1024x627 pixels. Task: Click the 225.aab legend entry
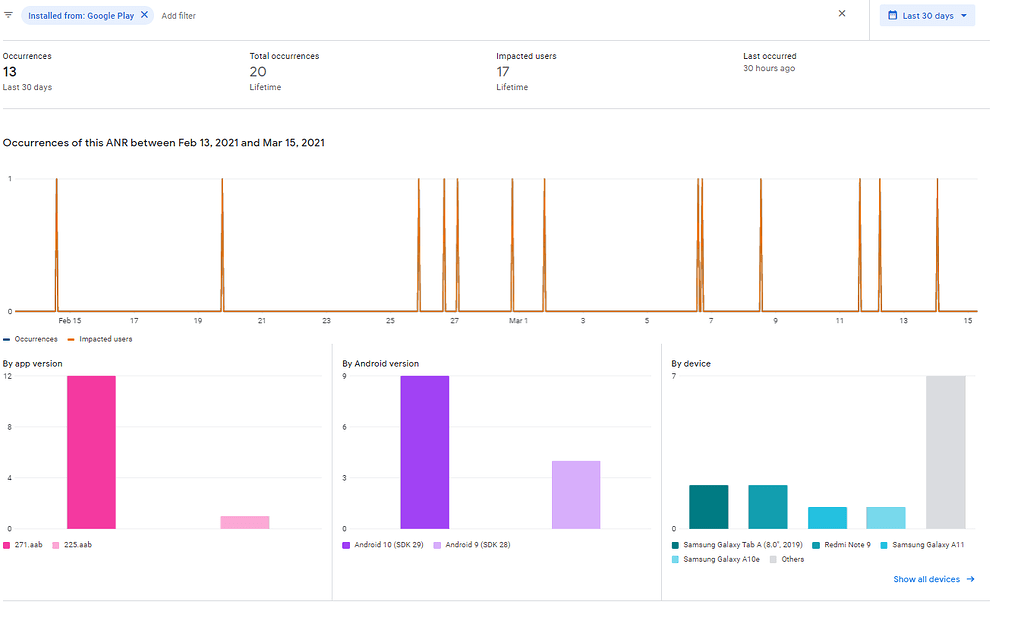point(72,545)
